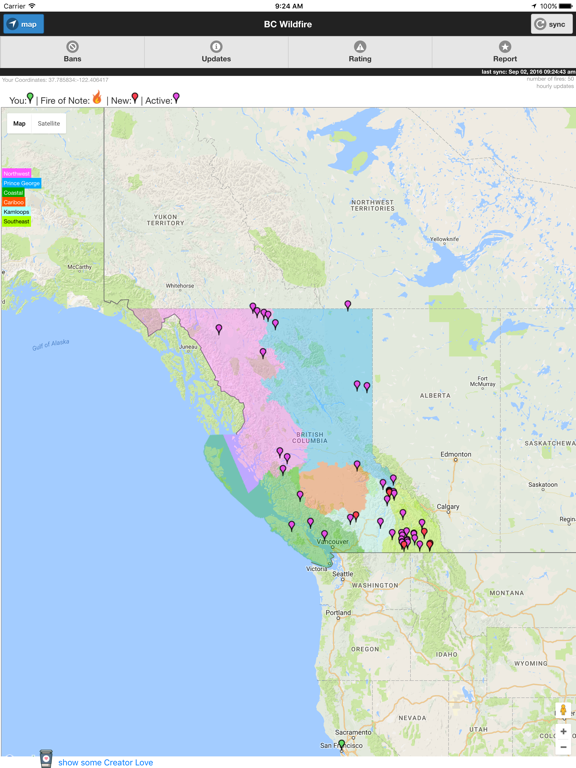Tap the Bans prohibition icon

click(72, 47)
